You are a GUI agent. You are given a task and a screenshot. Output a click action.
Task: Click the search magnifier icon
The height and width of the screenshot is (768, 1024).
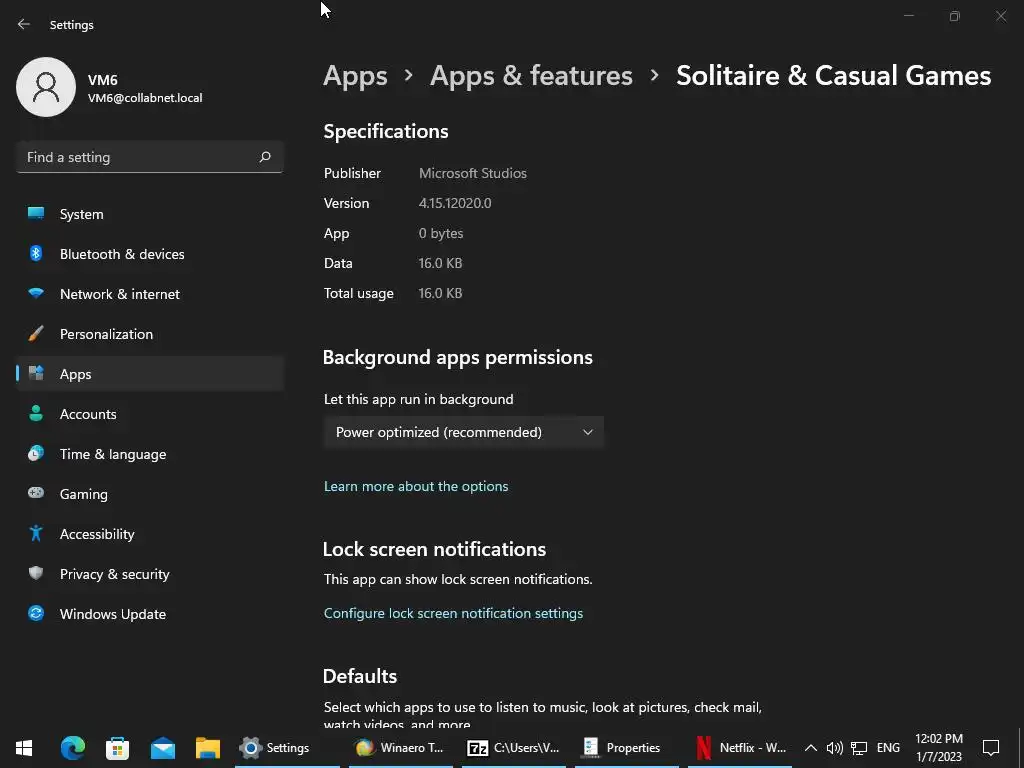point(265,157)
